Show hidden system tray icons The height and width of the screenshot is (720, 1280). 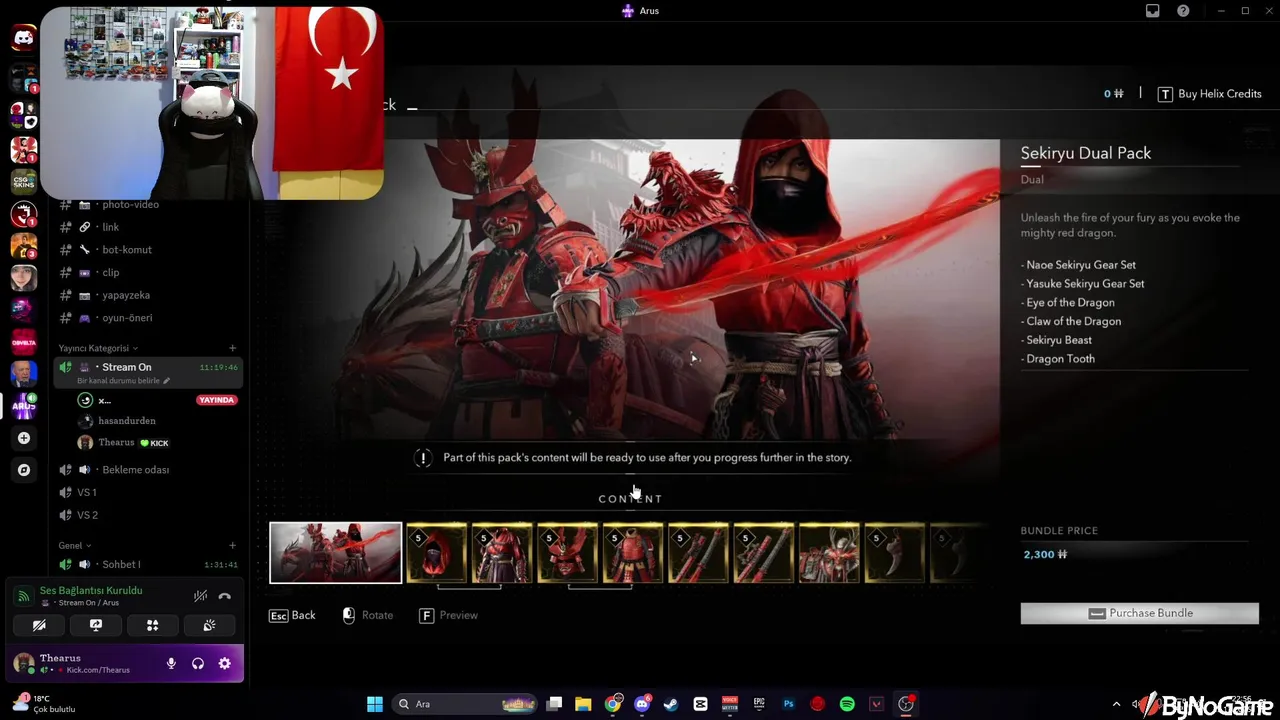(x=1118, y=704)
